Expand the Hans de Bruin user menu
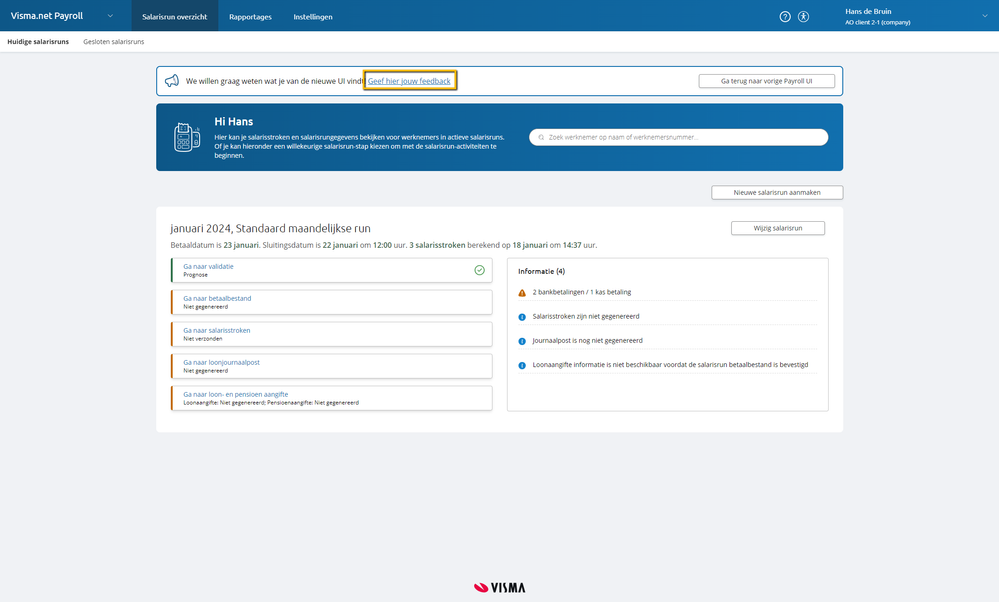The image size is (999, 602). 984,16
